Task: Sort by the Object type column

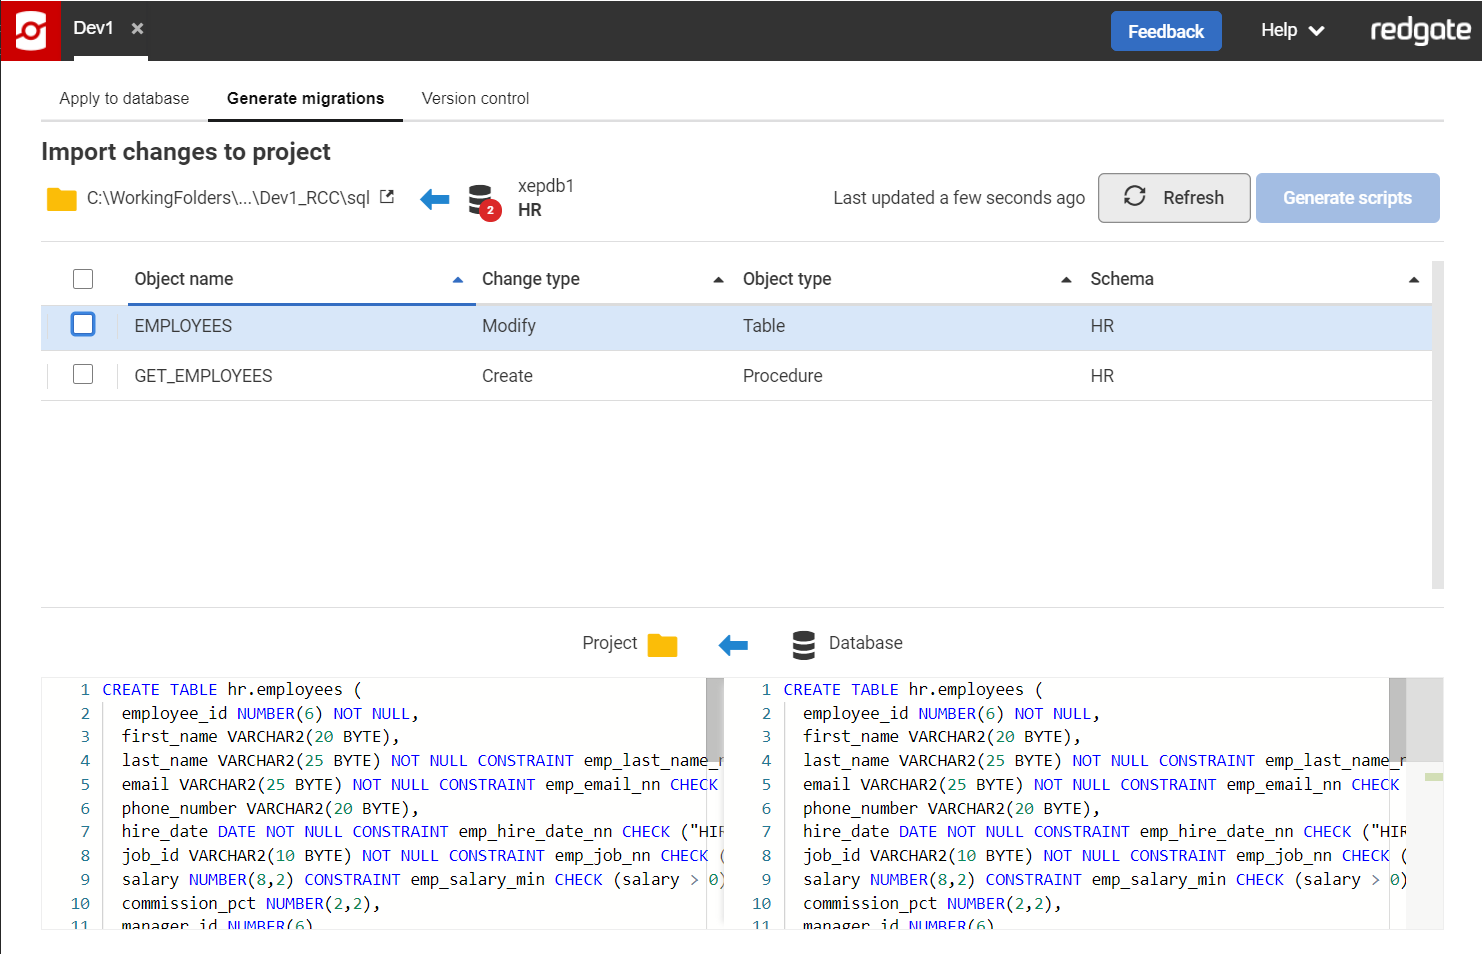Action: tap(787, 279)
